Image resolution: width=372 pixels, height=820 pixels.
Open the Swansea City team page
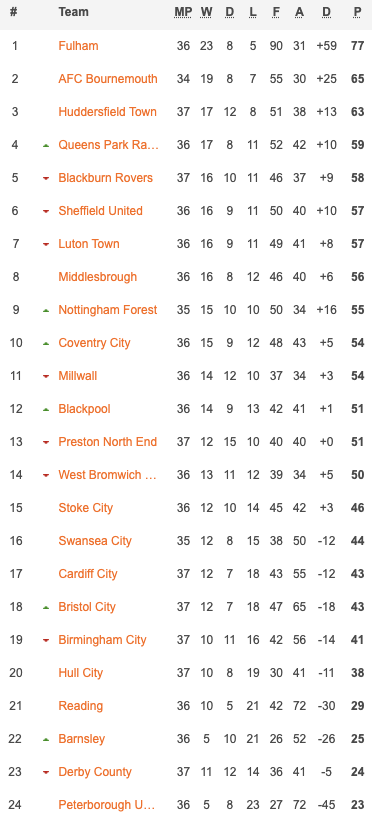tap(95, 541)
